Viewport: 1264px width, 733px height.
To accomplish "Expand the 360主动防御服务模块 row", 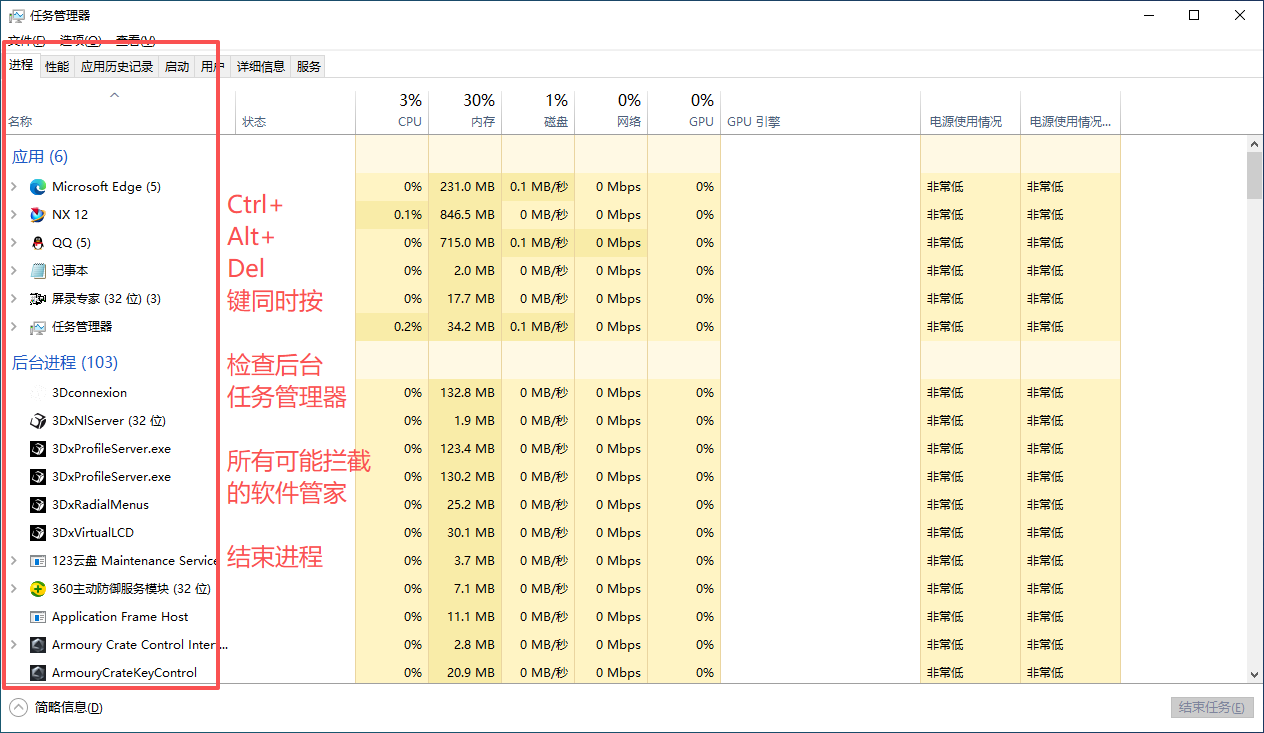I will pos(14,589).
